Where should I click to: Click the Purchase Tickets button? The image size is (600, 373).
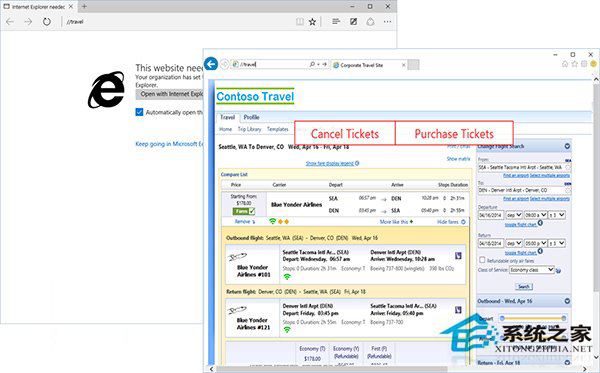click(454, 134)
